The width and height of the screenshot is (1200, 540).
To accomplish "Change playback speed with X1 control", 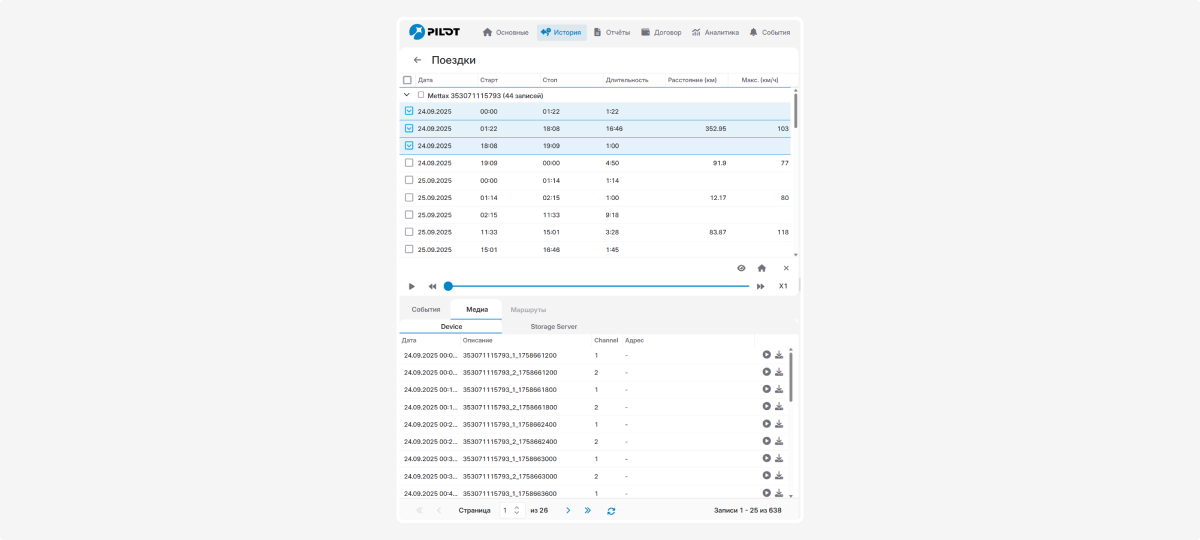I will click(x=783, y=286).
